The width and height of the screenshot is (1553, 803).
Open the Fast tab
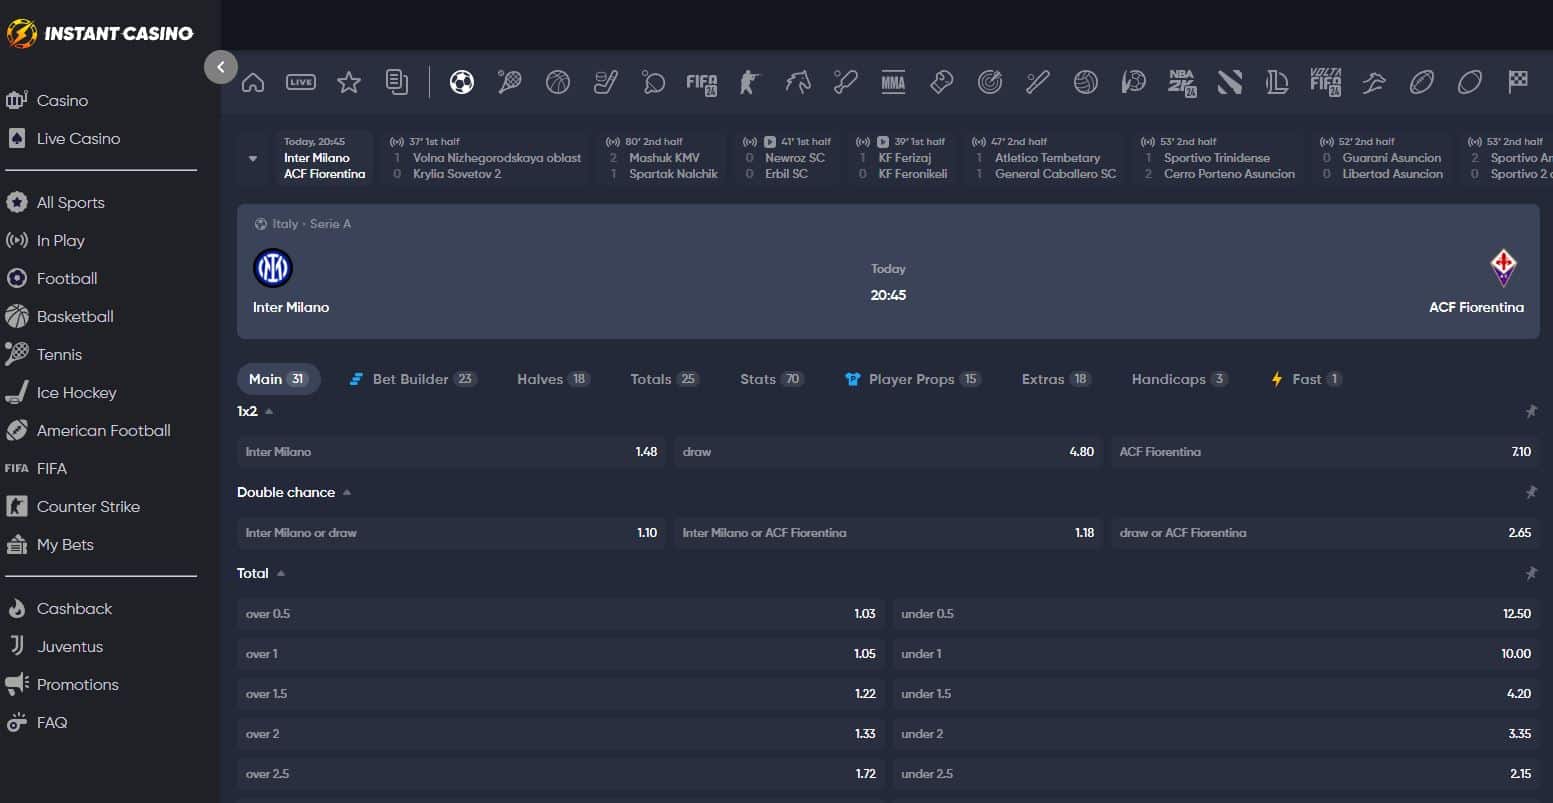click(1306, 379)
